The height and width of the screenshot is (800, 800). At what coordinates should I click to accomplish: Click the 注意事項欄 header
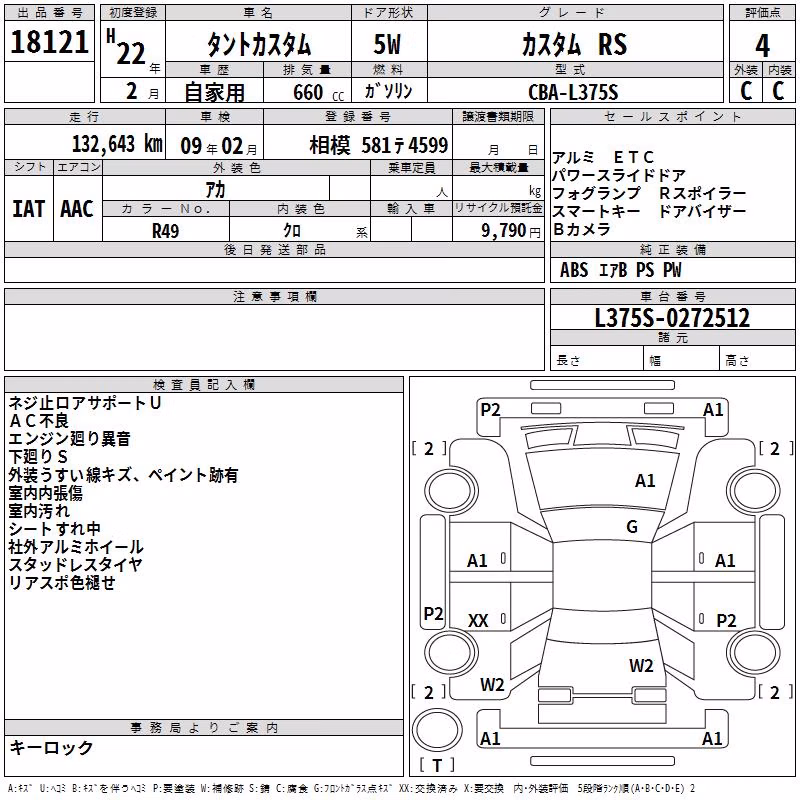pos(274,296)
